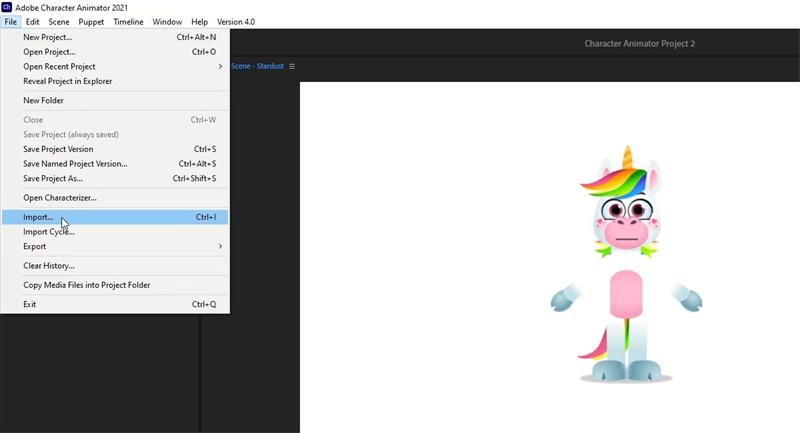Choose New Project... menu entry
Screen dimensions: 800x433
(x=47, y=37)
